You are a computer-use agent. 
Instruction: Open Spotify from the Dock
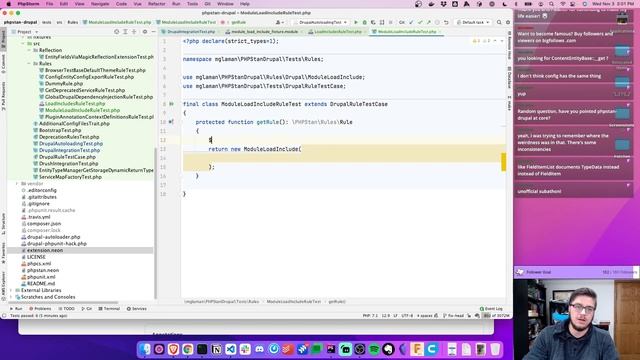(374, 349)
